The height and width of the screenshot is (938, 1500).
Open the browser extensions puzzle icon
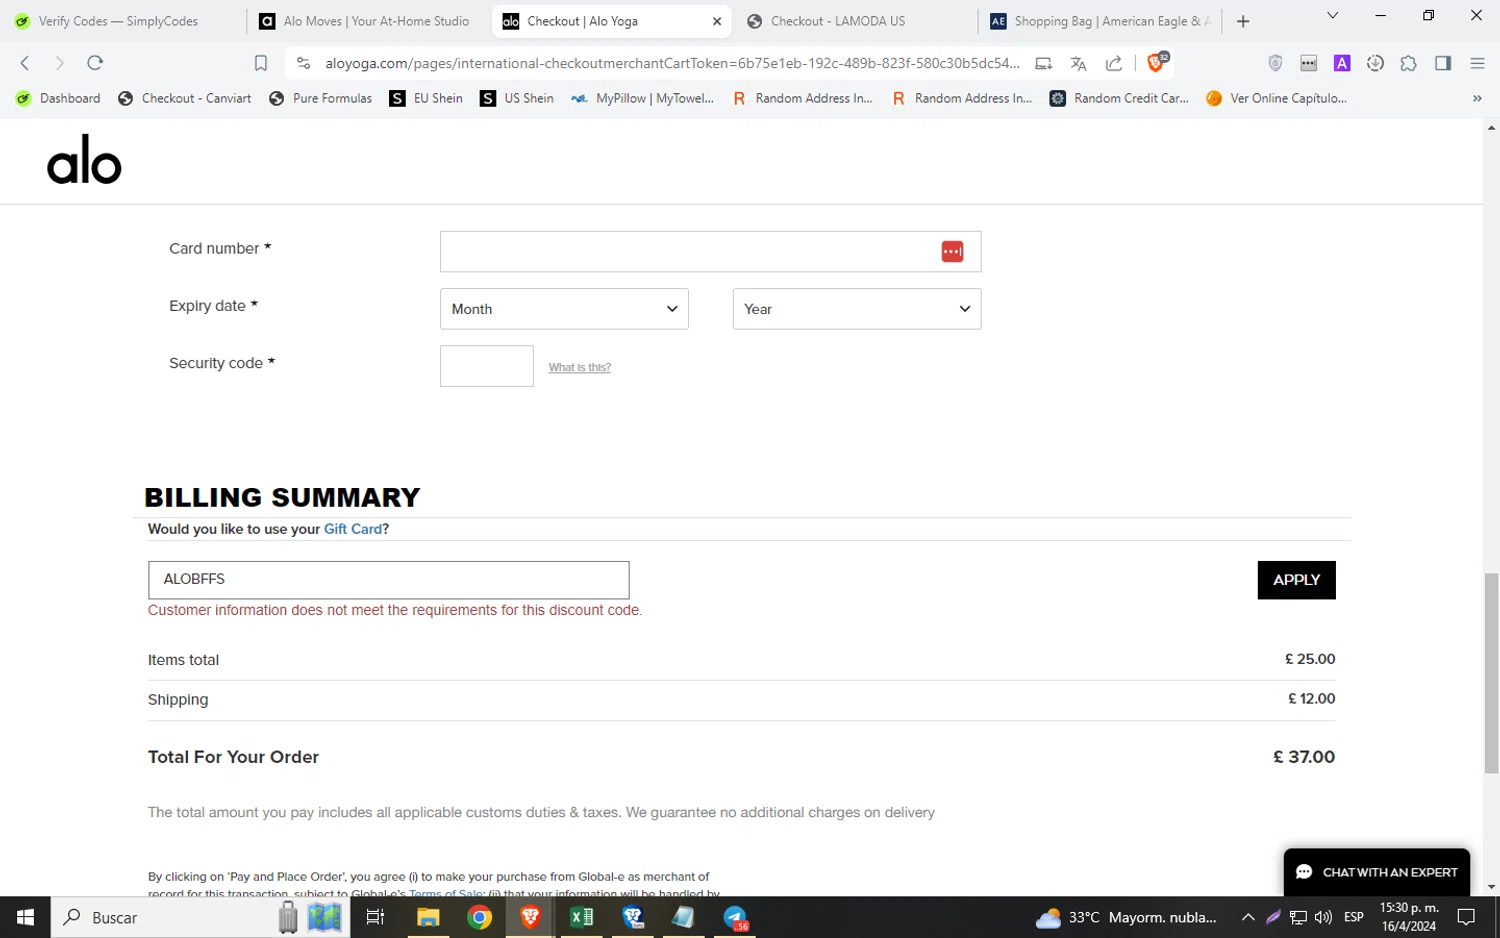(x=1408, y=63)
